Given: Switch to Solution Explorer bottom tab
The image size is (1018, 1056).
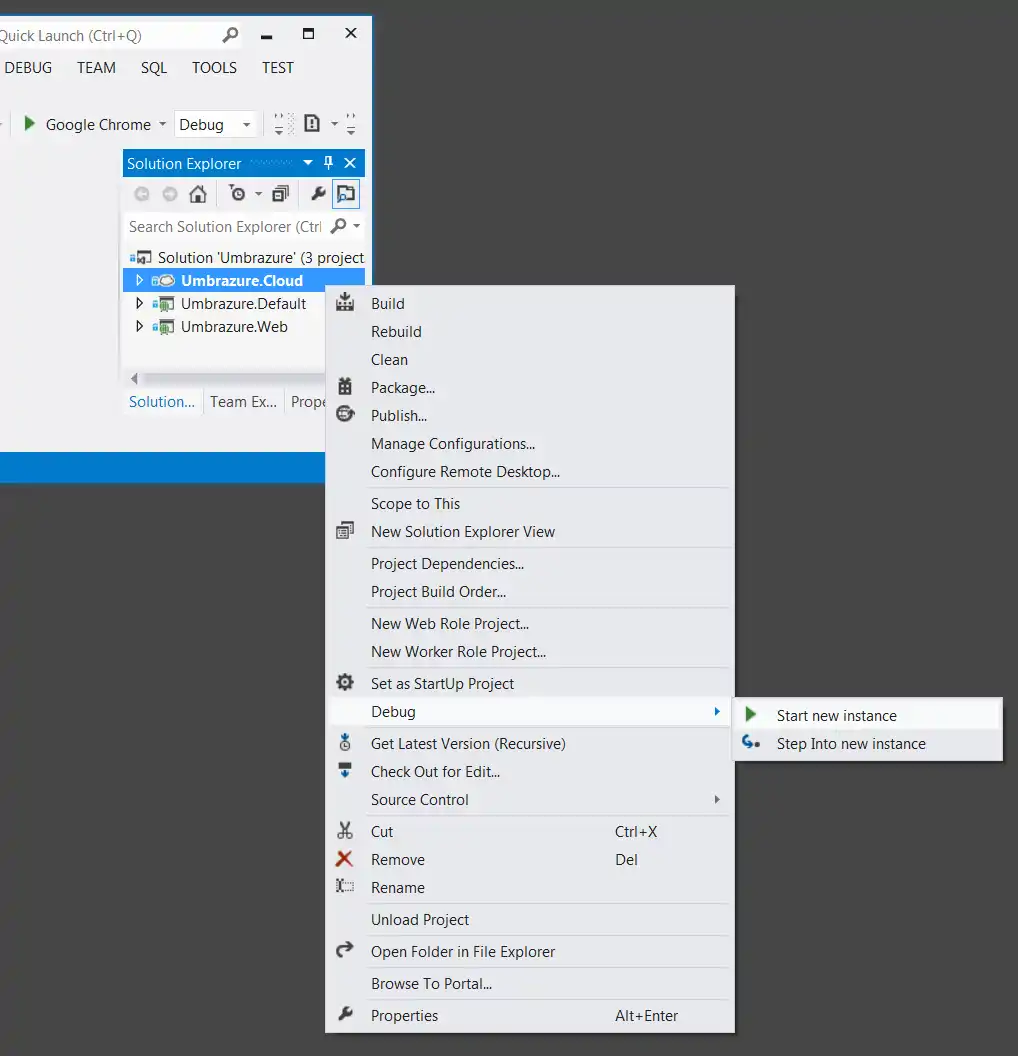Looking at the screenshot, I should pos(162,402).
